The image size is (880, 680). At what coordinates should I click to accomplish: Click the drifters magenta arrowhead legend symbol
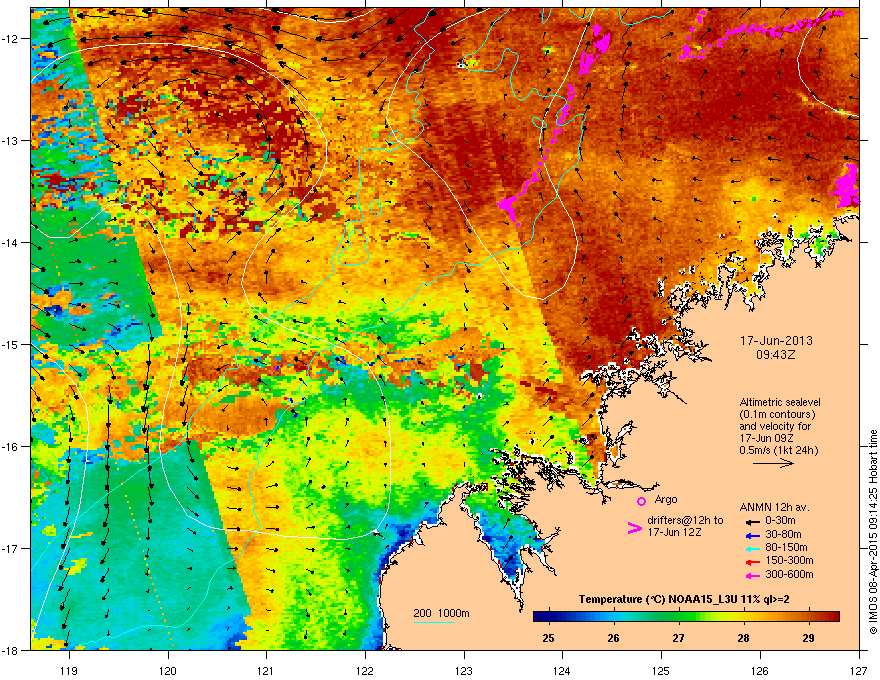click(x=634, y=527)
